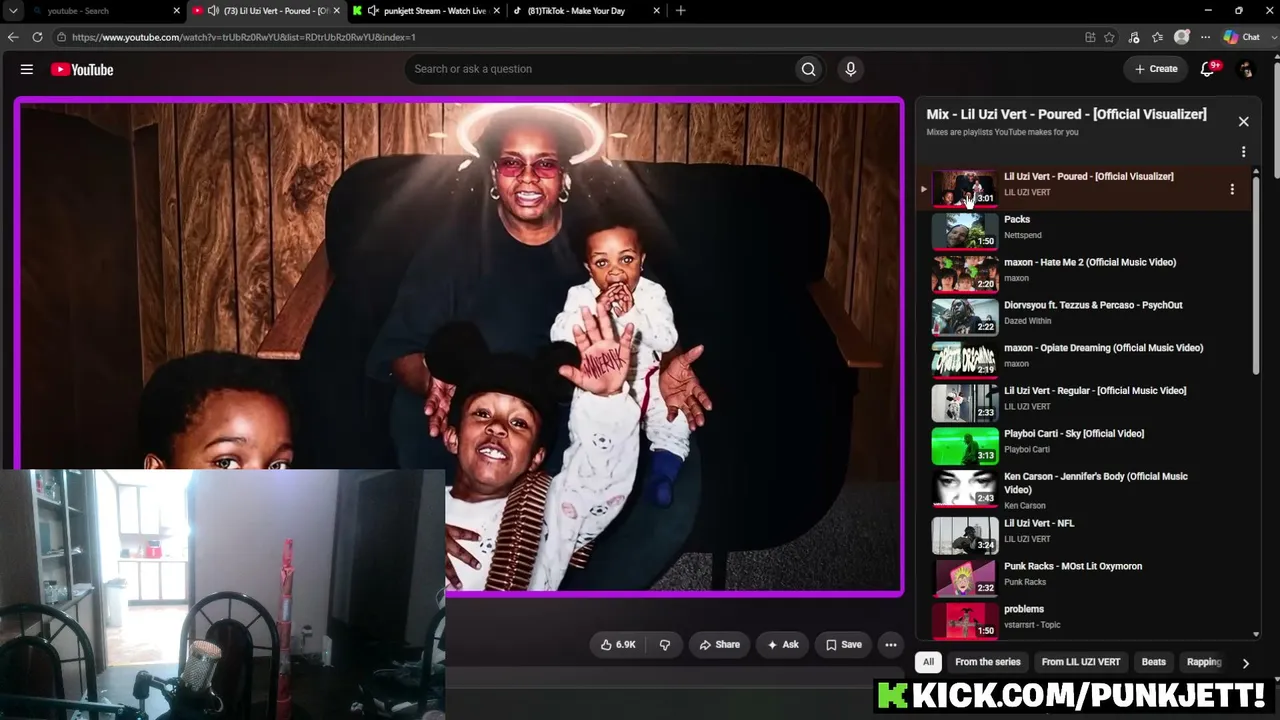Open the YouTube hamburger guide menu
1280x720 pixels.
[x=27, y=69]
